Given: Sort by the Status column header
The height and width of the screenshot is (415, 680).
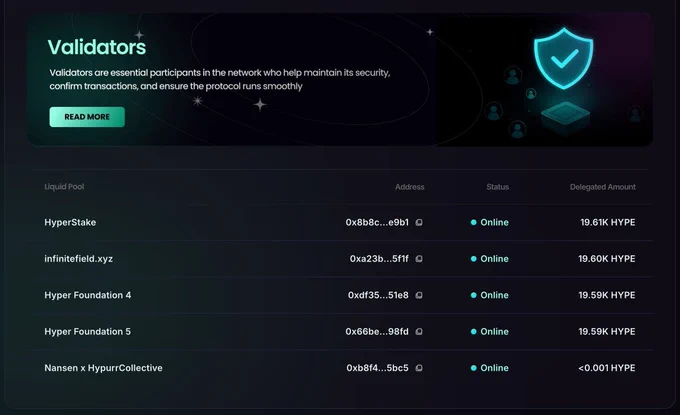Looking at the screenshot, I should coord(497,187).
